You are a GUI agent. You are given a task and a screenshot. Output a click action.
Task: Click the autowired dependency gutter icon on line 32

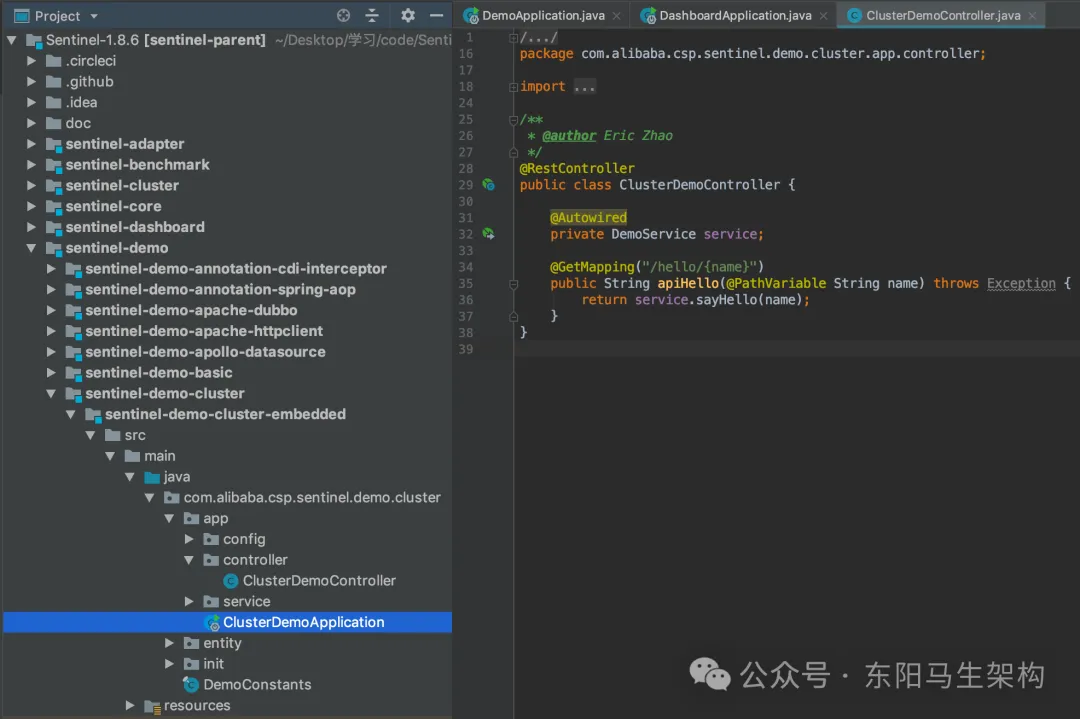click(488, 234)
